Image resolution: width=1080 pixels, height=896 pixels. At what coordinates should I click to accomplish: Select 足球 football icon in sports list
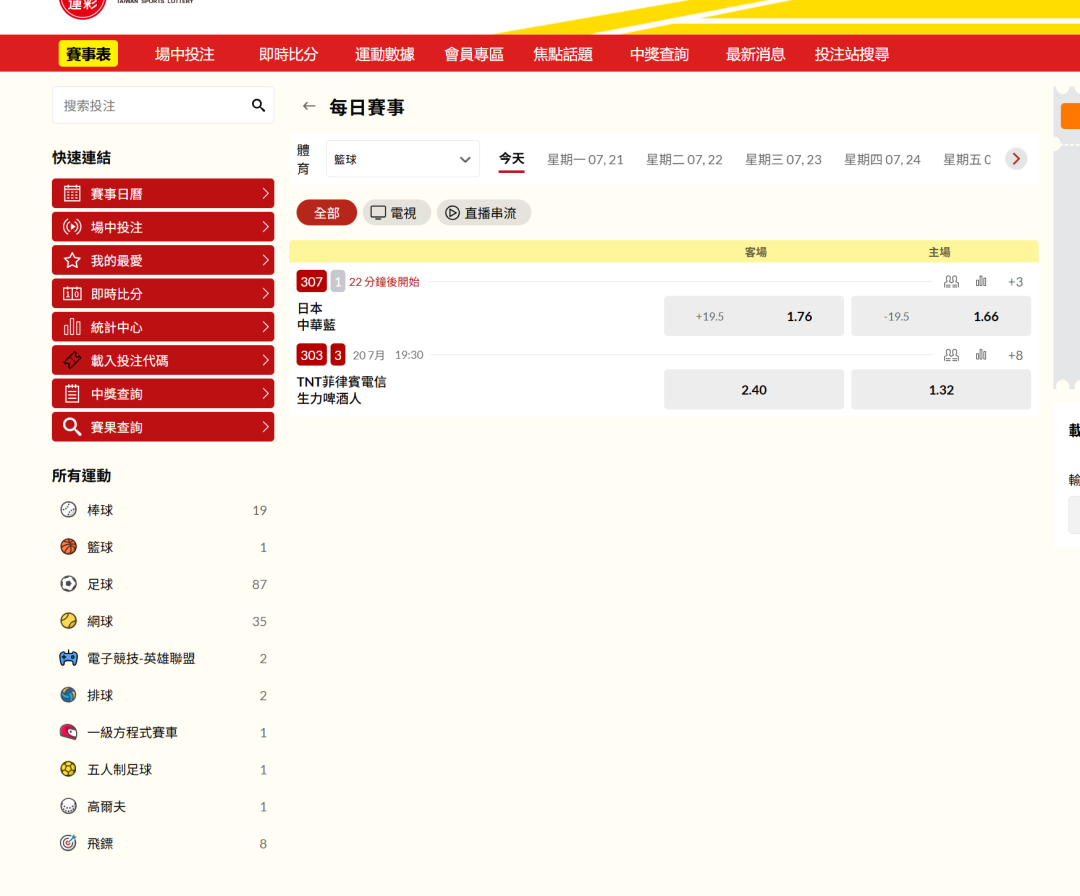coord(68,584)
